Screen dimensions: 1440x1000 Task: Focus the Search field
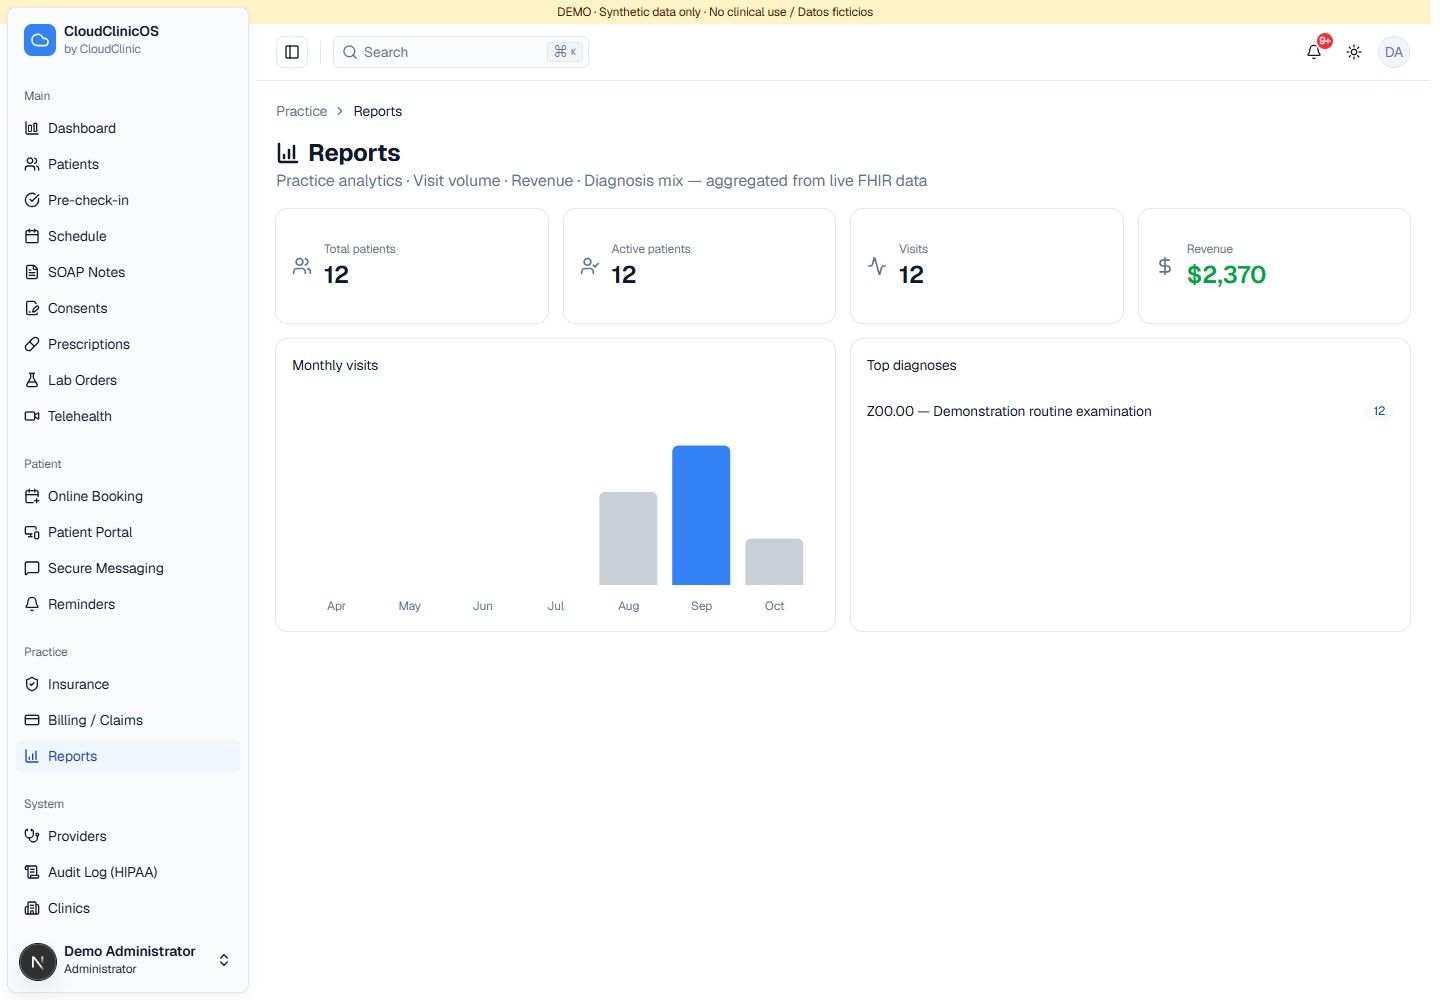pyautogui.click(x=461, y=52)
